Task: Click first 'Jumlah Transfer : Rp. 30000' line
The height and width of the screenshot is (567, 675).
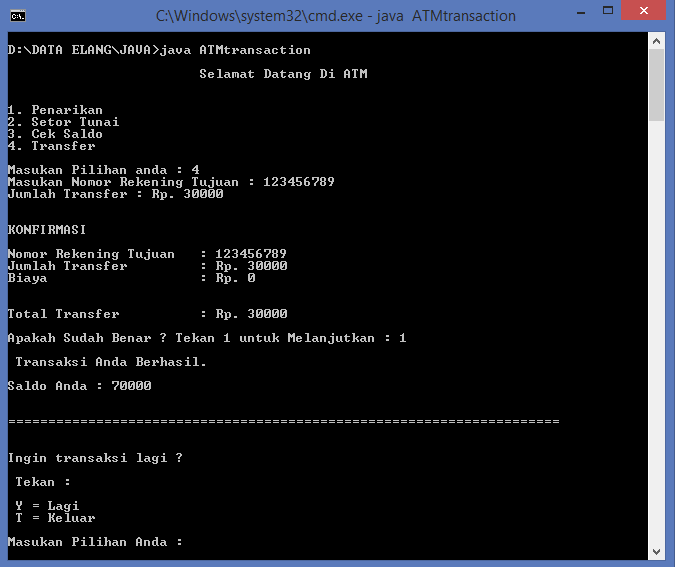Action: click(115, 194)
